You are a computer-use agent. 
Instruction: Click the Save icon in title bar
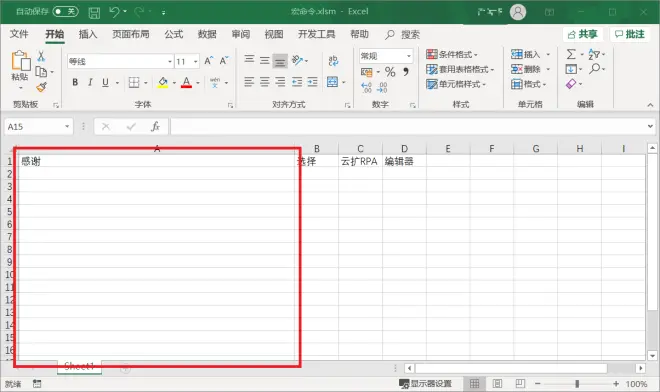[x=94, y=12]
